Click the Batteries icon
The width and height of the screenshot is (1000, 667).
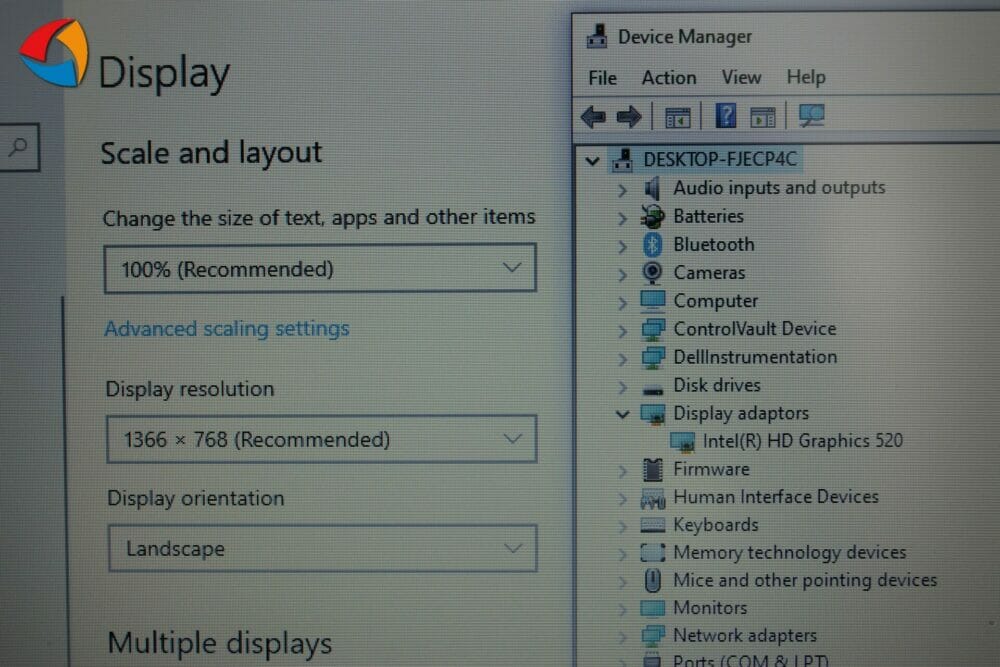click(x=652, y=217)
